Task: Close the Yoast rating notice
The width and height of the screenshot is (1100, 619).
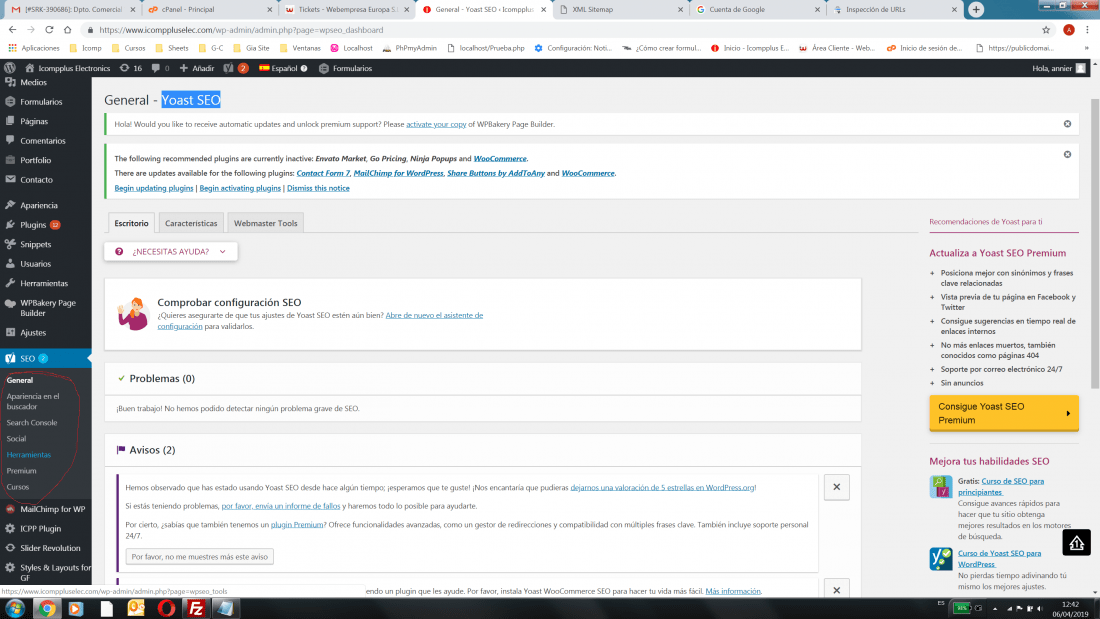Action: click(836, 487)
